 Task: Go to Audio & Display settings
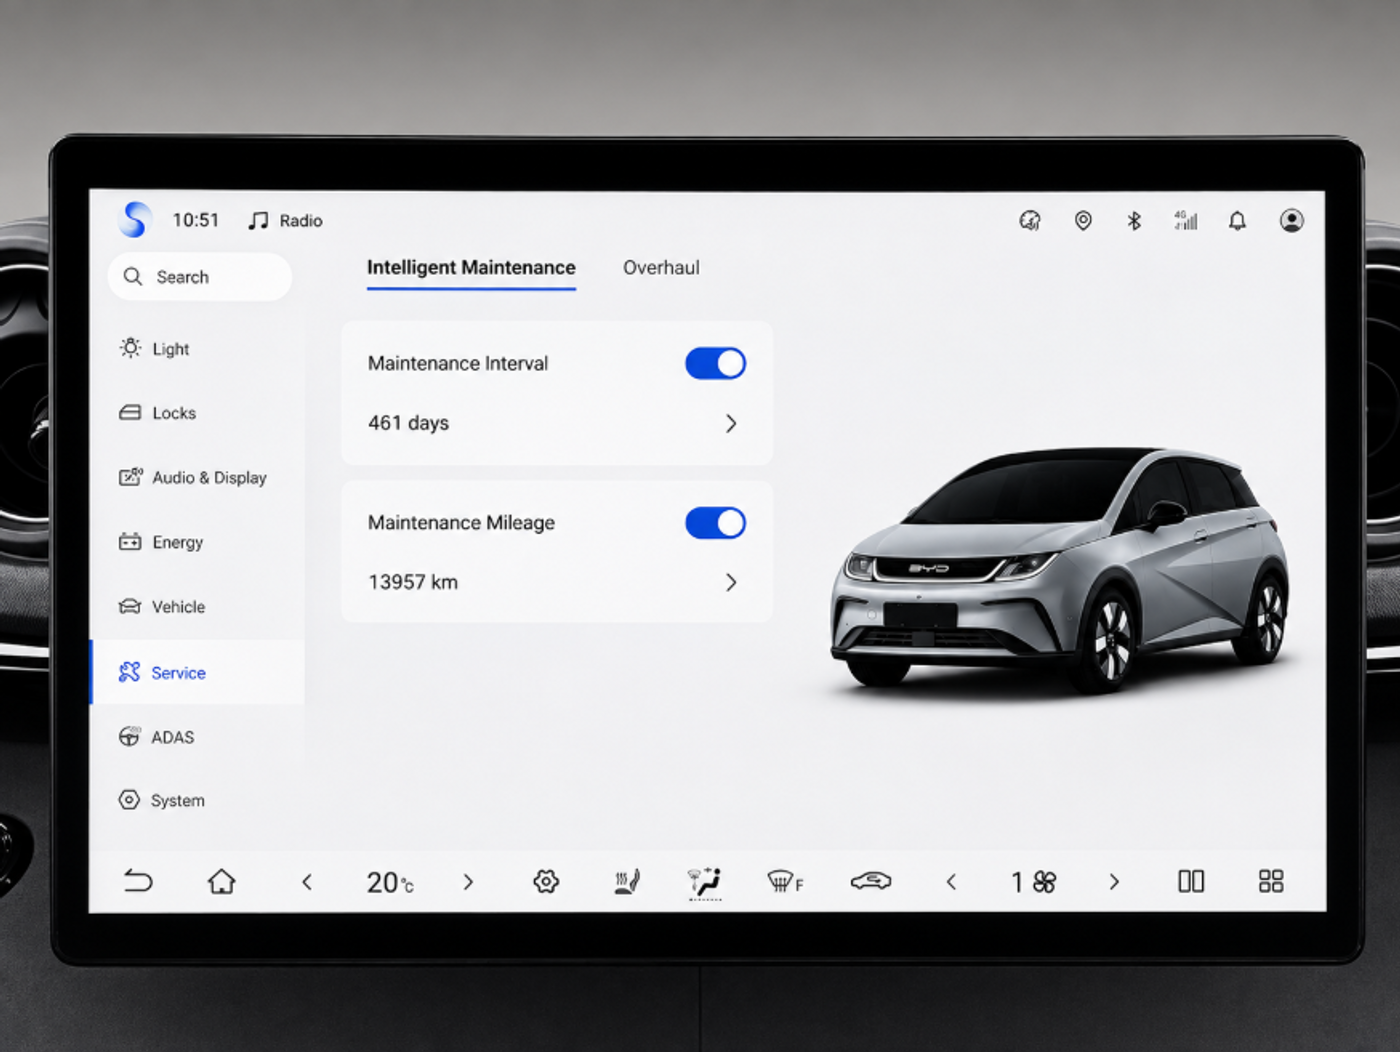(x=197, y=478)
